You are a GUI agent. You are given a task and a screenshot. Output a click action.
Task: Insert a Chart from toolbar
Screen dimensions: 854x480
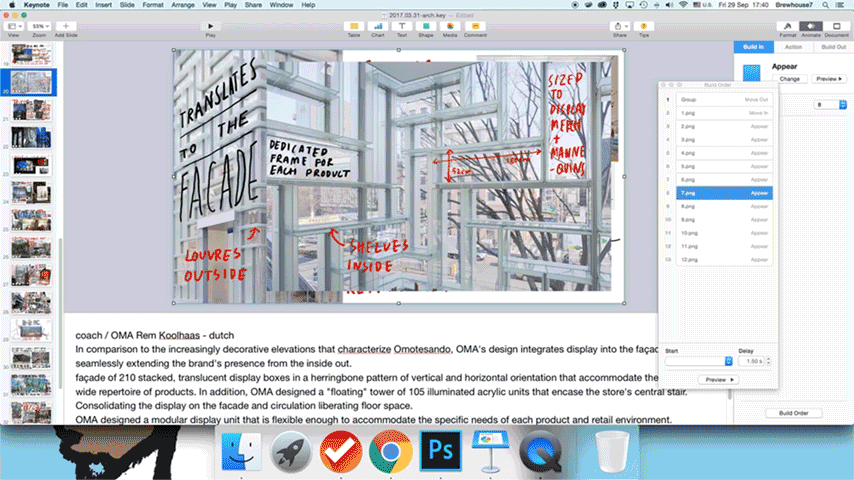(378, 26)
